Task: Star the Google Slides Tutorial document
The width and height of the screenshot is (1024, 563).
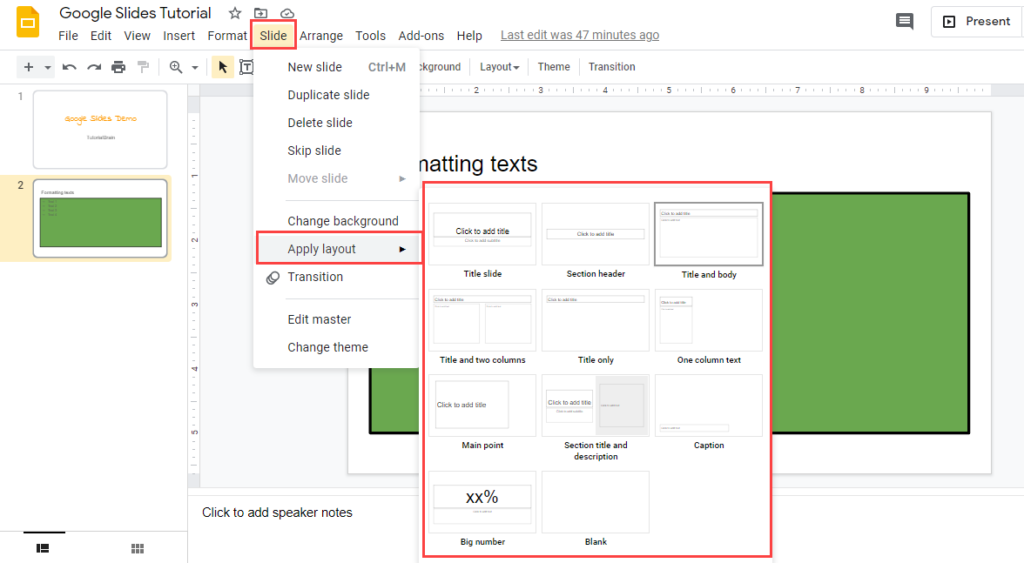Action: pos(235,13)
